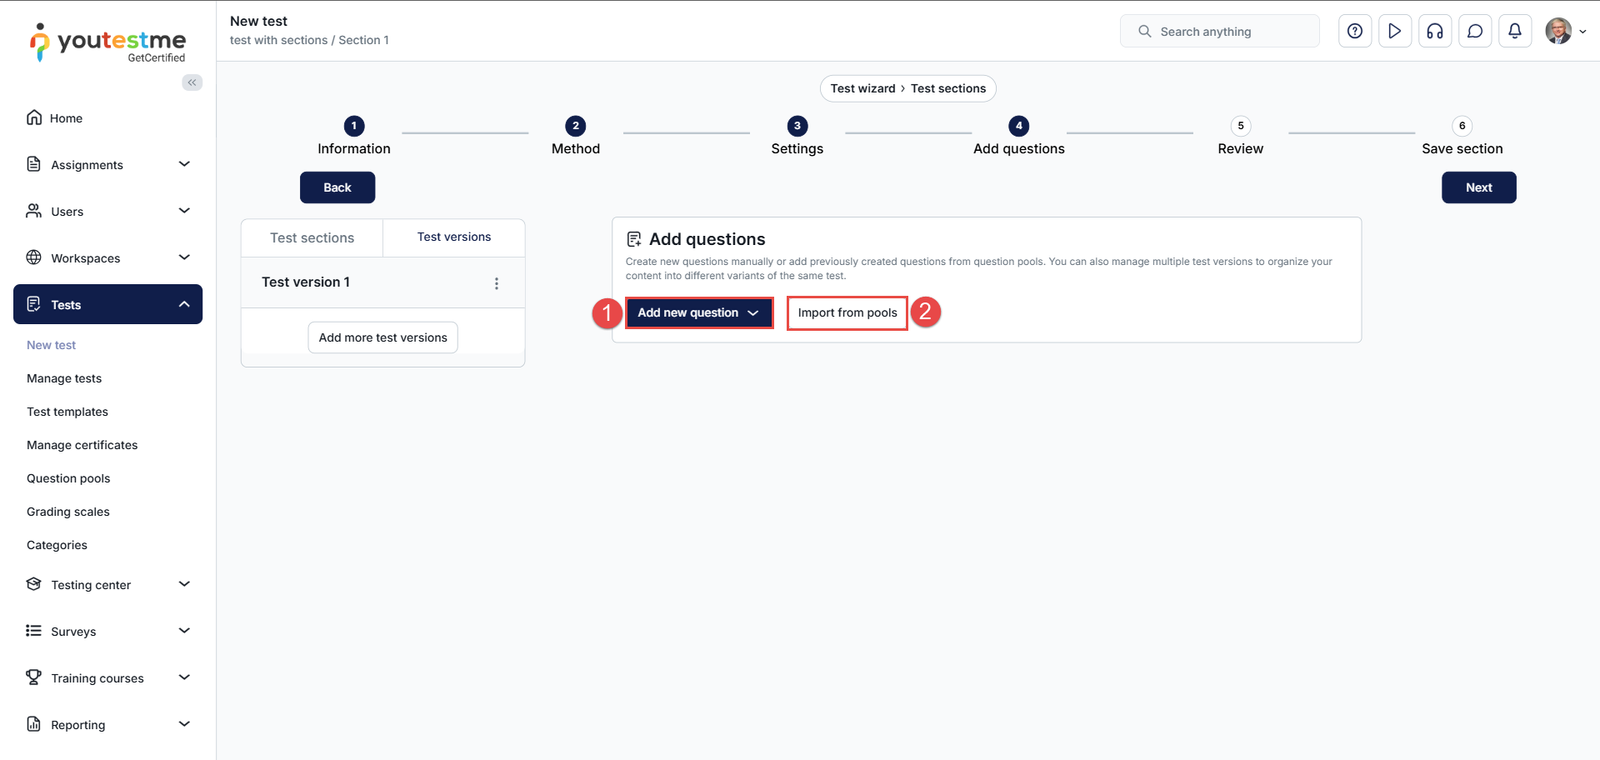
Task: Select the Test versions tab
Action: pos(454,237)
